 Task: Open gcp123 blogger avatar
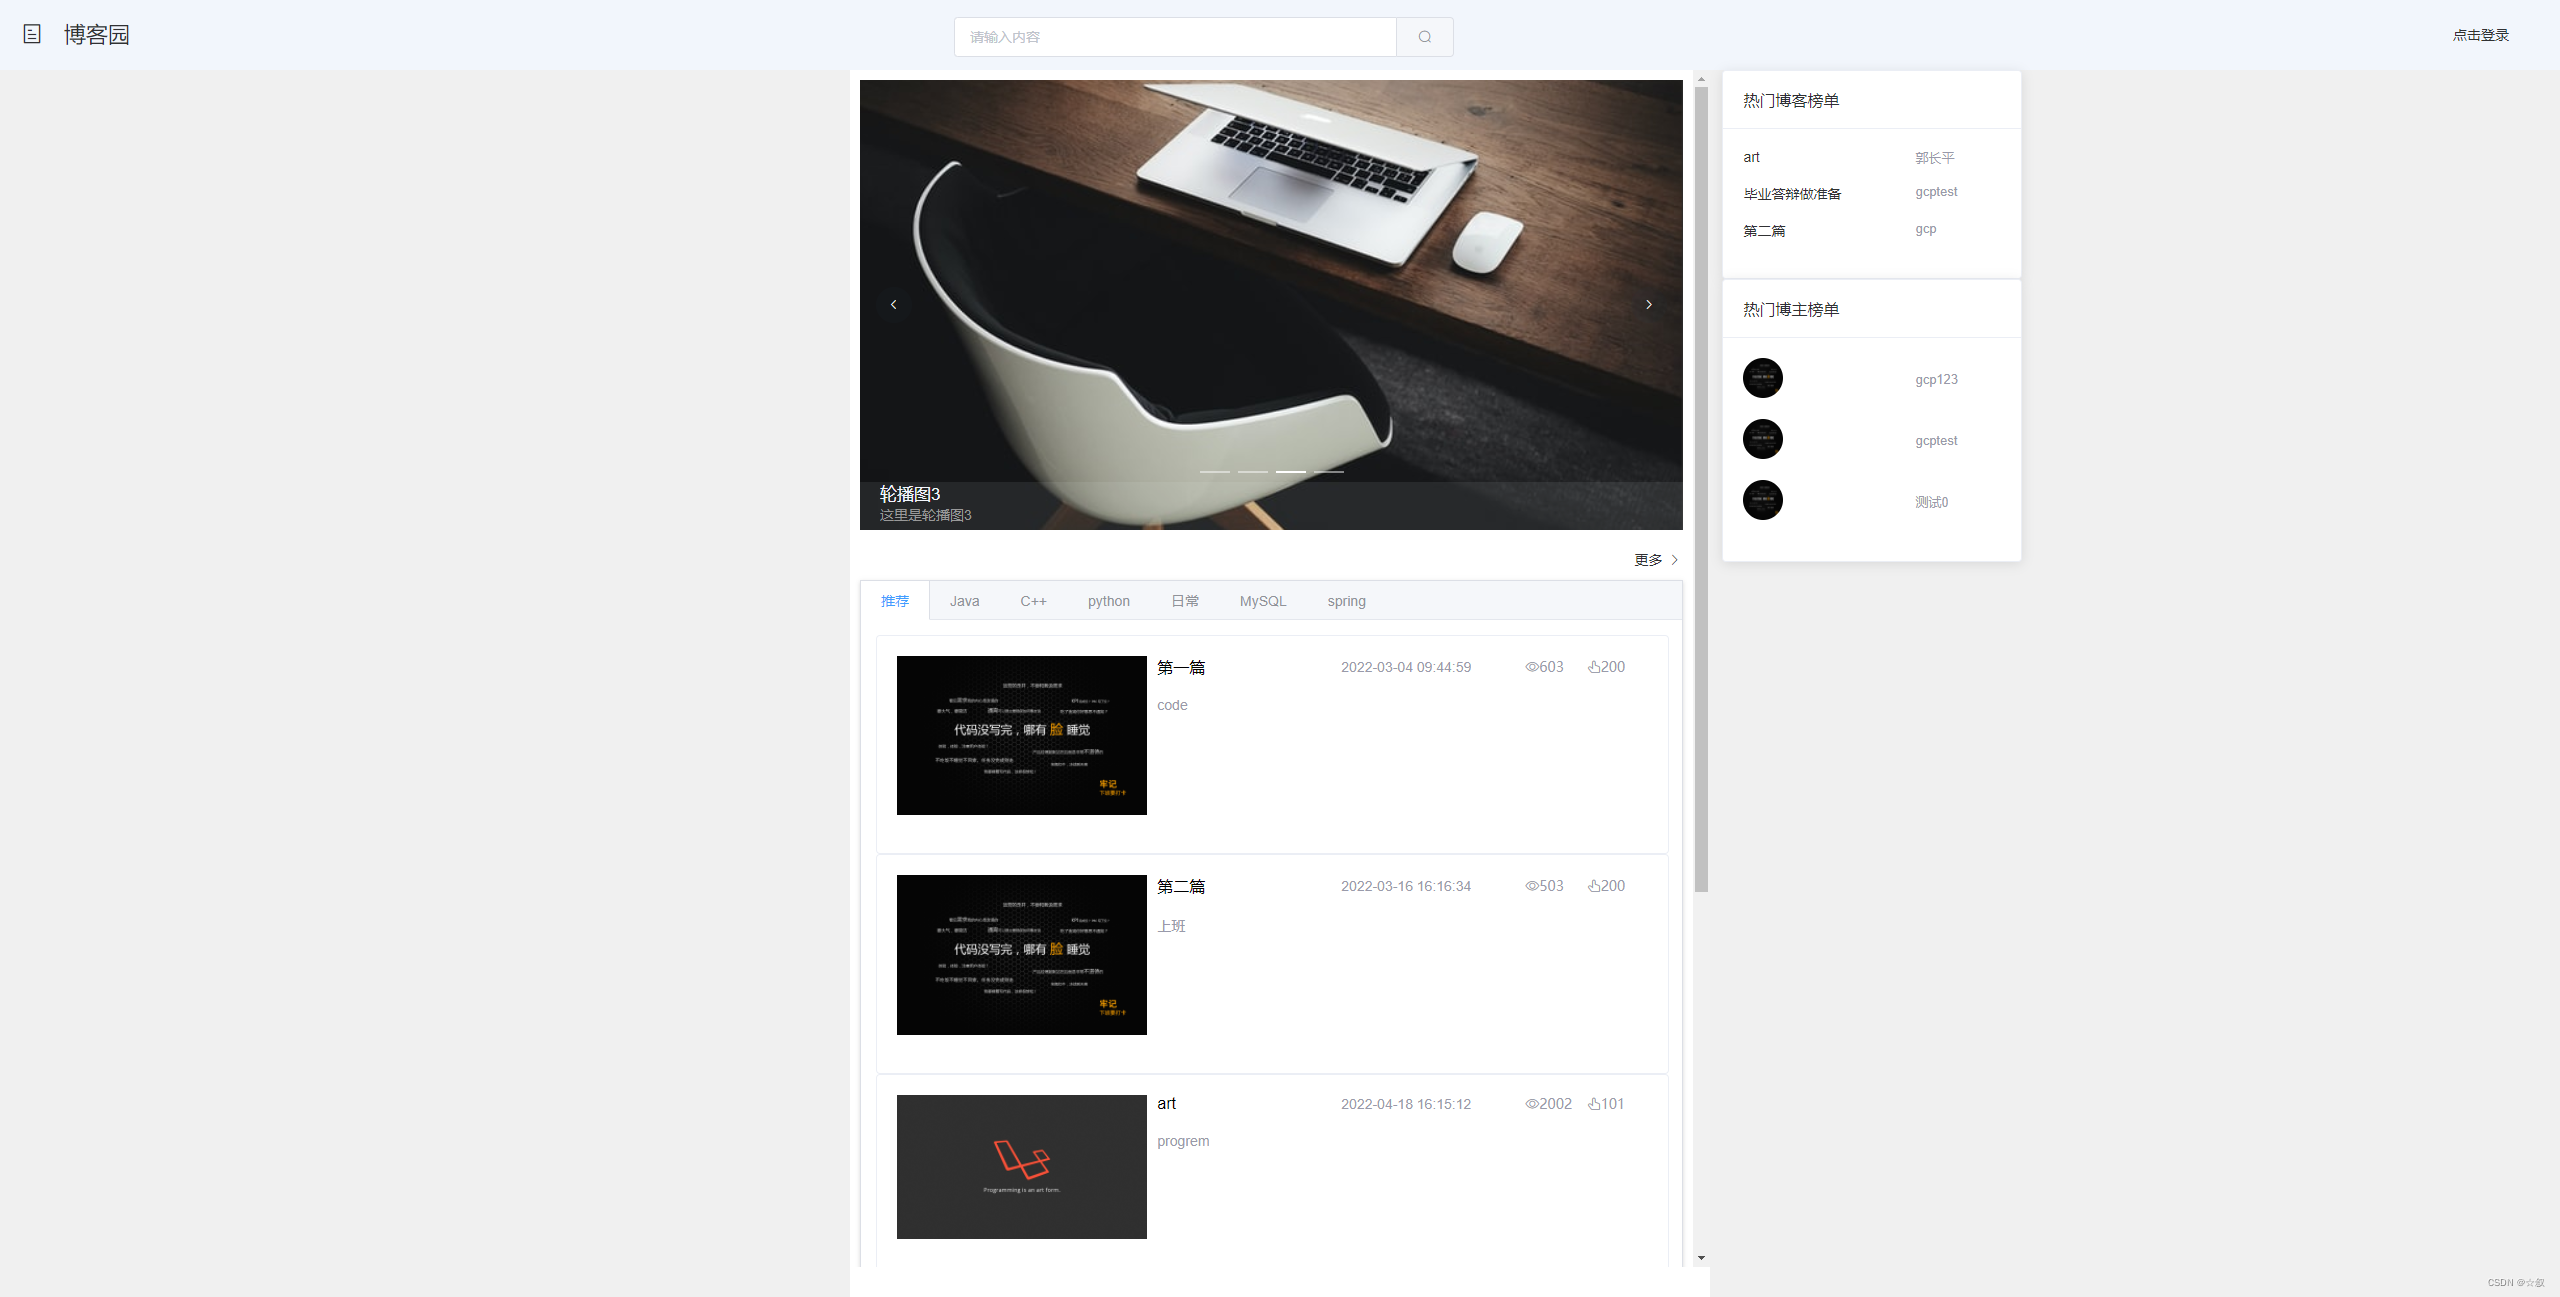1762,378
